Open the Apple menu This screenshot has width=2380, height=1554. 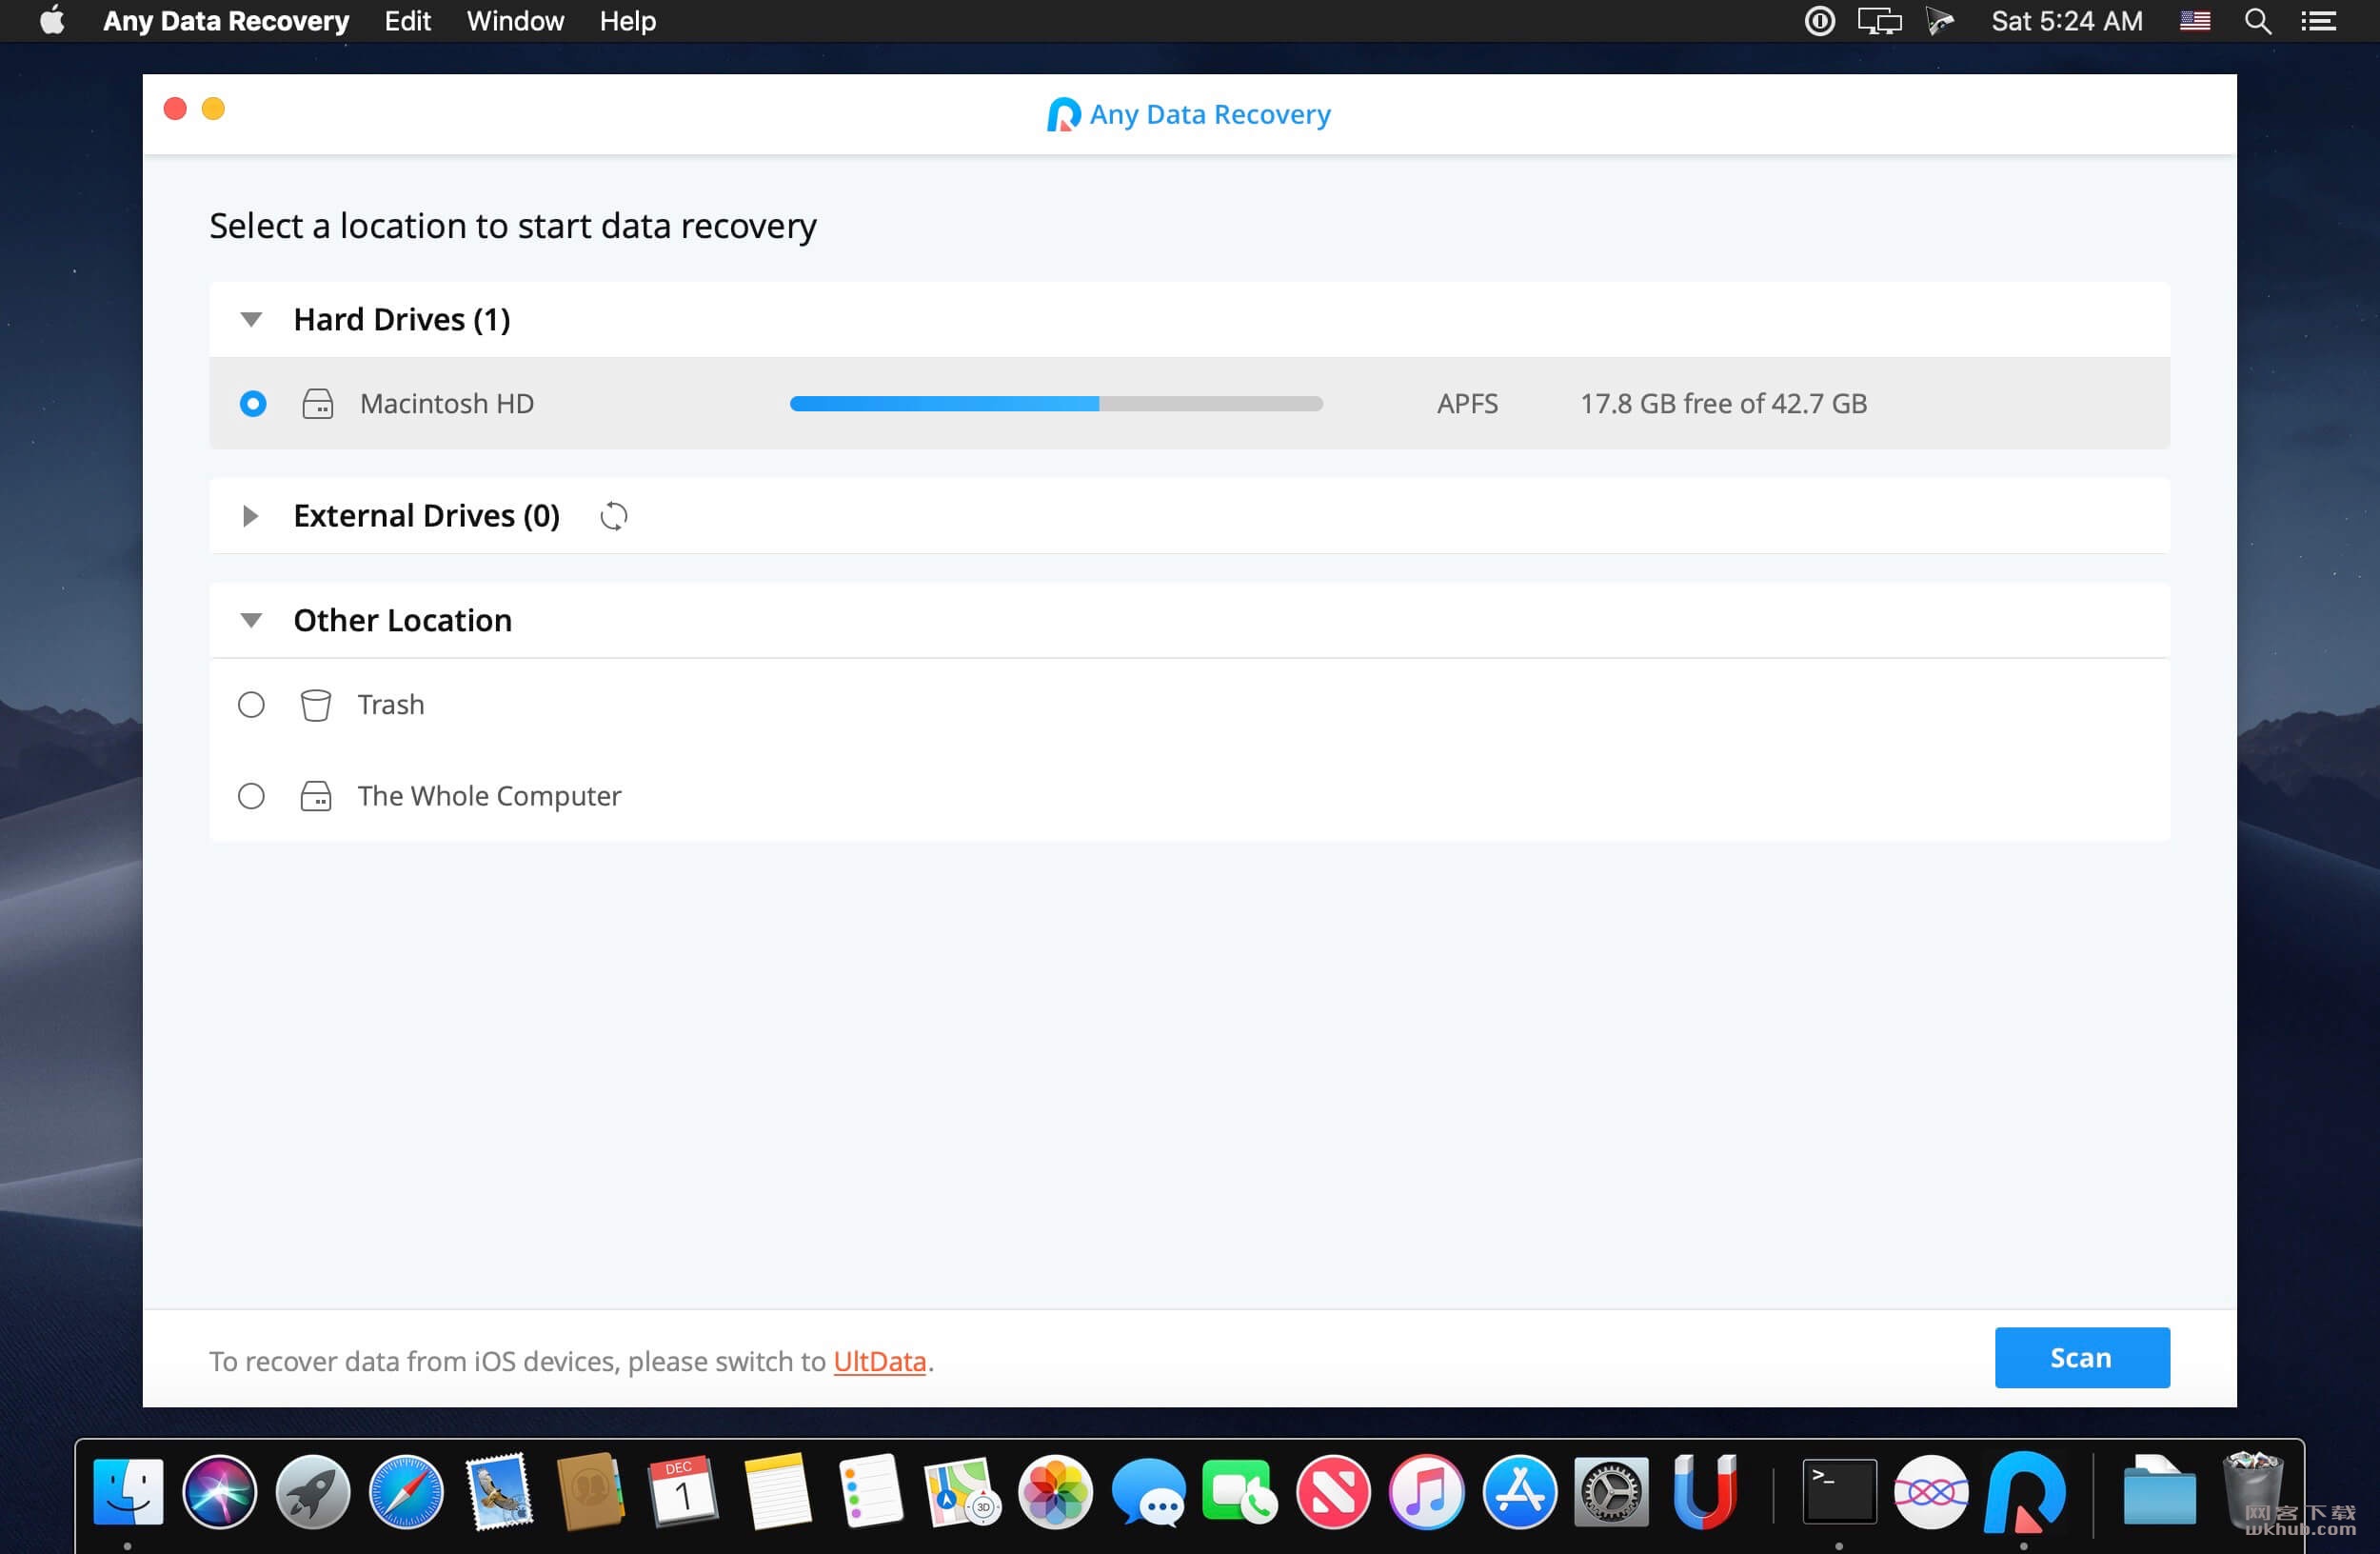[x=52, y=20]
